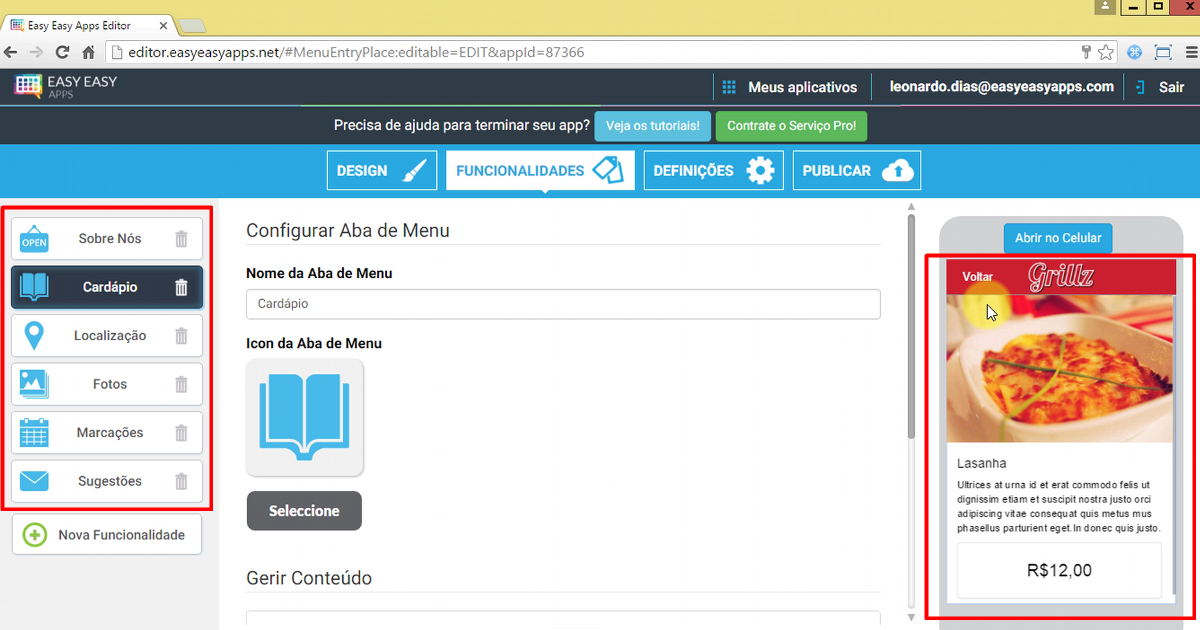Click the Easy Easy Apps logo
1200x630 pixels.
coord(66,86)
